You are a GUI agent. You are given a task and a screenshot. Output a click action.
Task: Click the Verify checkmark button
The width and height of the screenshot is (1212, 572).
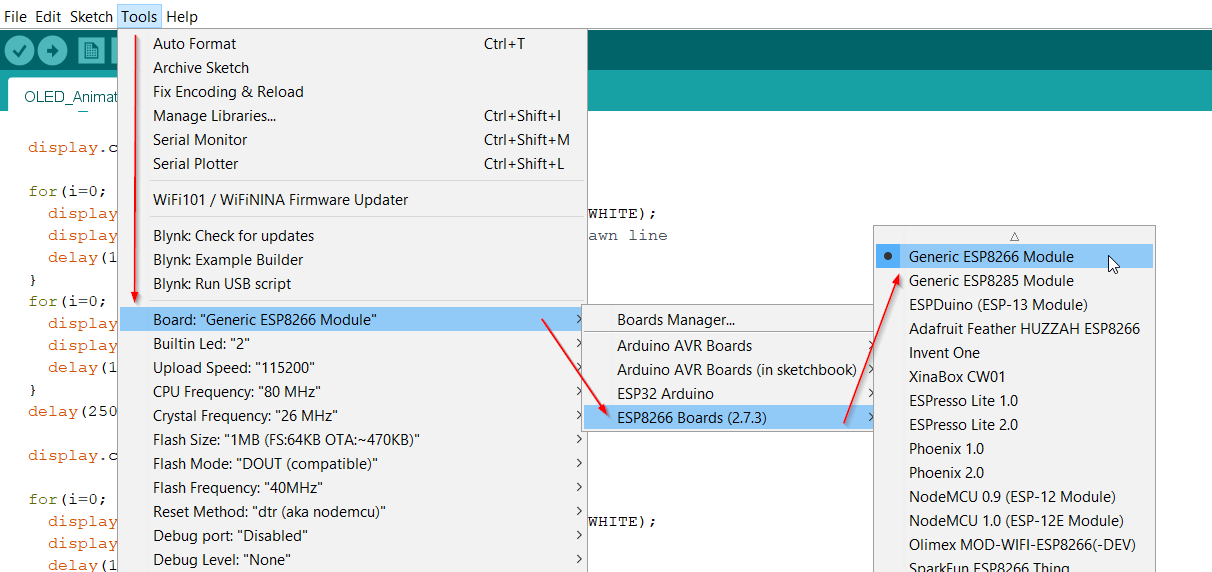click(x=20, y=50)
